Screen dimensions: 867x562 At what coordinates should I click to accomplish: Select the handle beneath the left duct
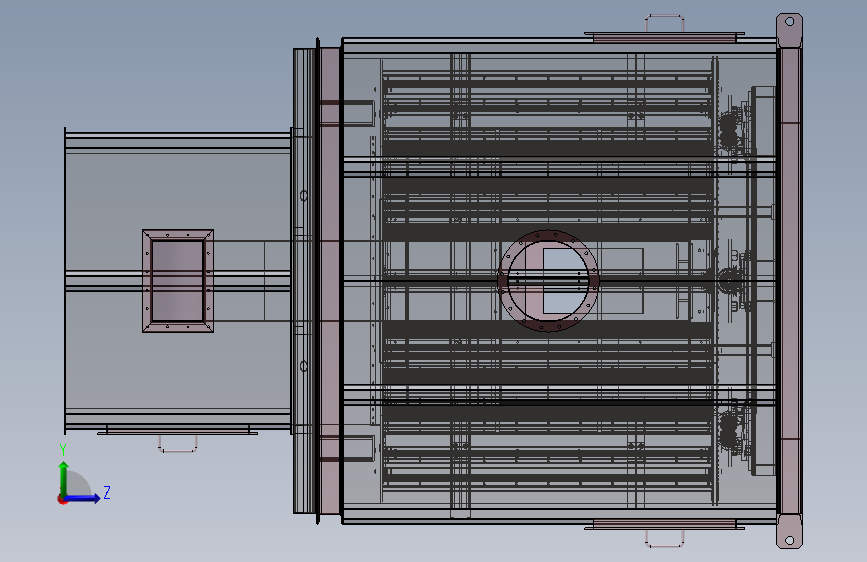tap(178, 444)
